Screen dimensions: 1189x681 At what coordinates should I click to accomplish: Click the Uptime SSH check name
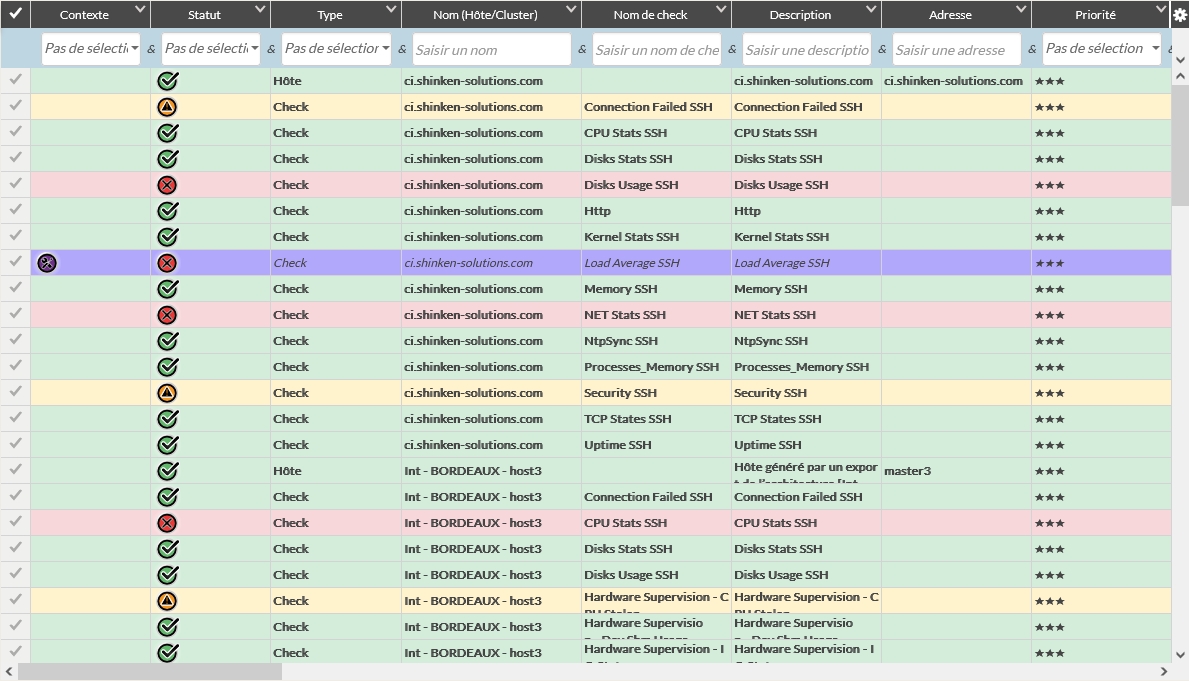pyautogui.click(x=618, y=445)
